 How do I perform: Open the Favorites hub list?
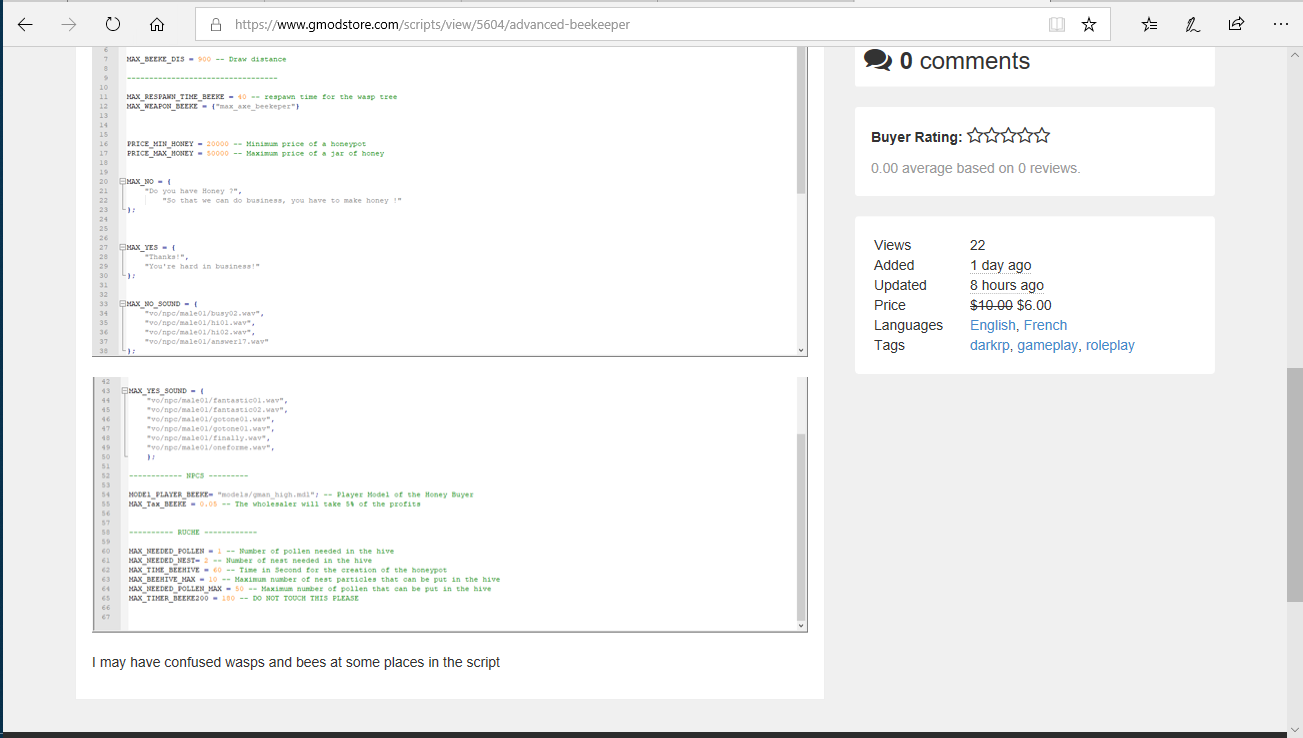tap(1150, 25)
